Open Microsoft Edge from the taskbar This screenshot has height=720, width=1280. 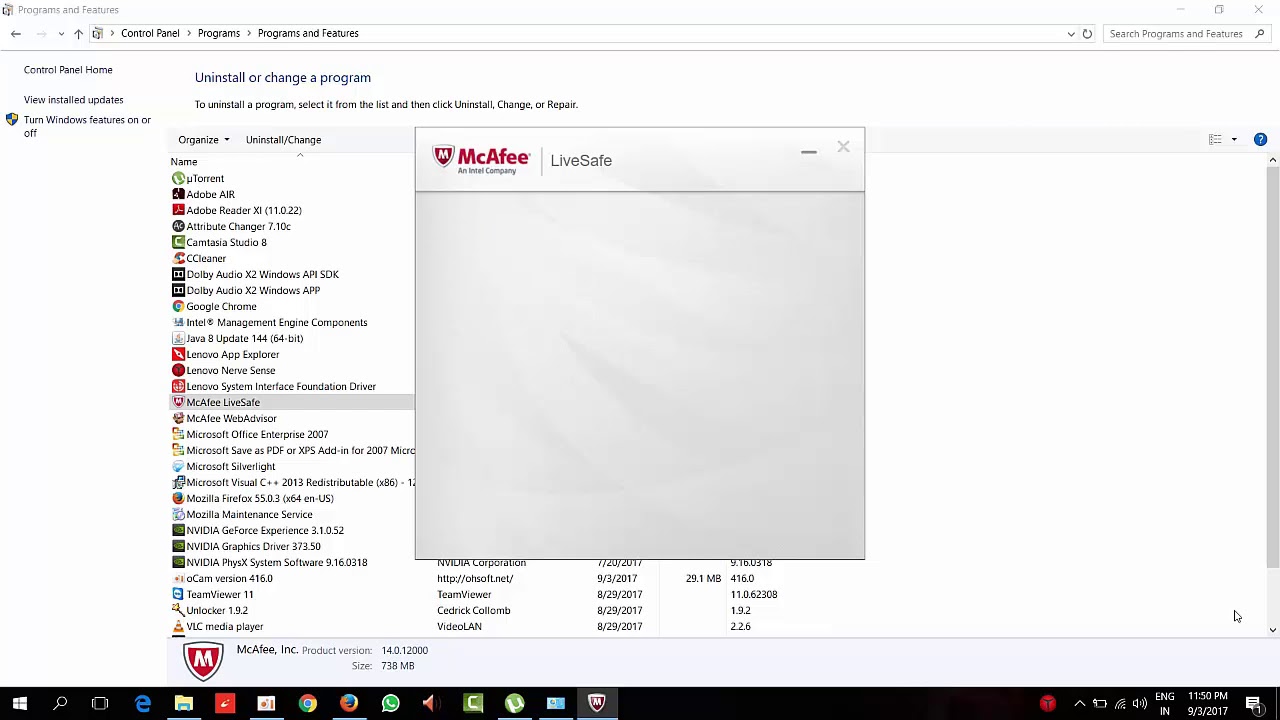pyautogui.click(x=142, y=703)
